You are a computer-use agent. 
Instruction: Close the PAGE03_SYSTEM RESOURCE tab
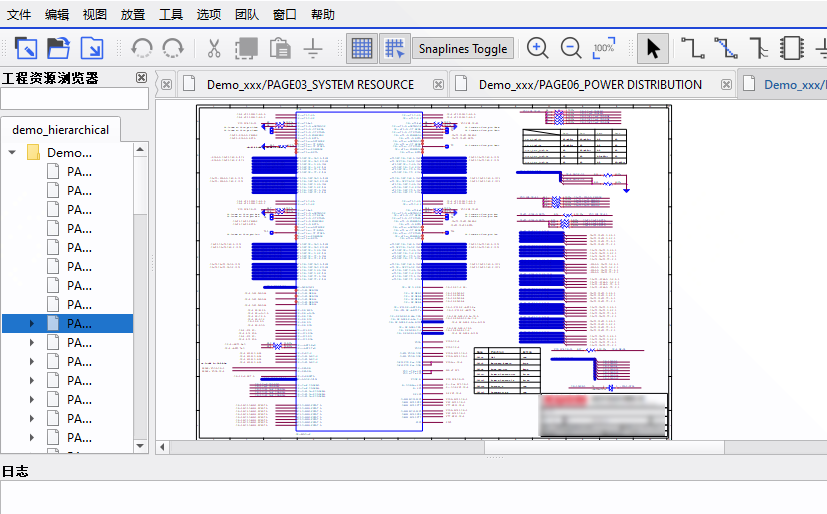coord(166,85)
